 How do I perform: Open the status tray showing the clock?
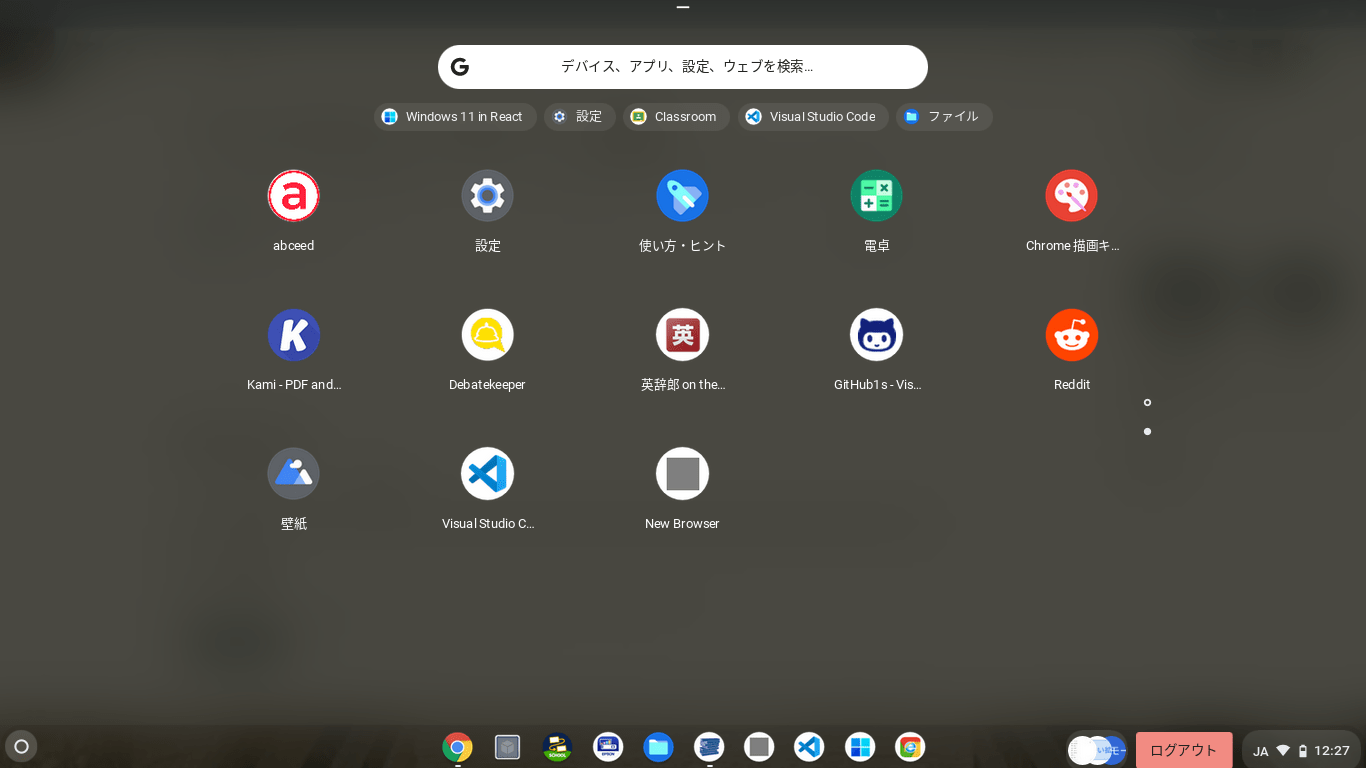[x=1301, y=750]
